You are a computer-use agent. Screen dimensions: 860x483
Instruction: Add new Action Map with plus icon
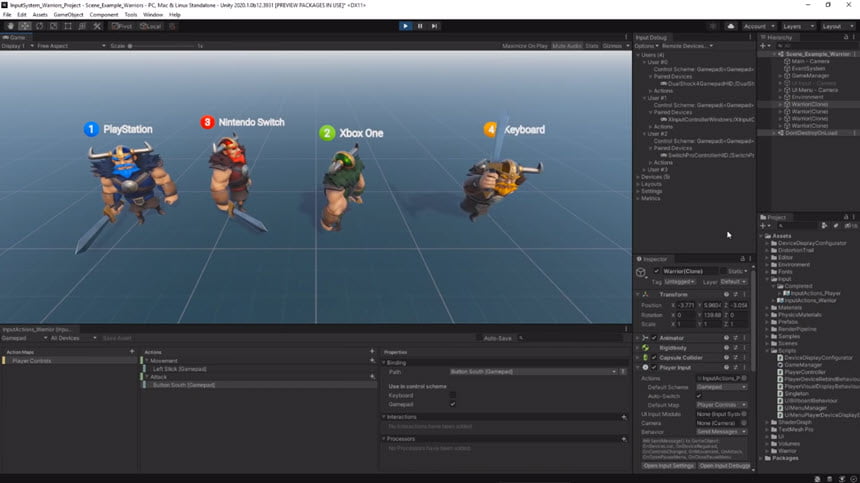coord(132,351)
